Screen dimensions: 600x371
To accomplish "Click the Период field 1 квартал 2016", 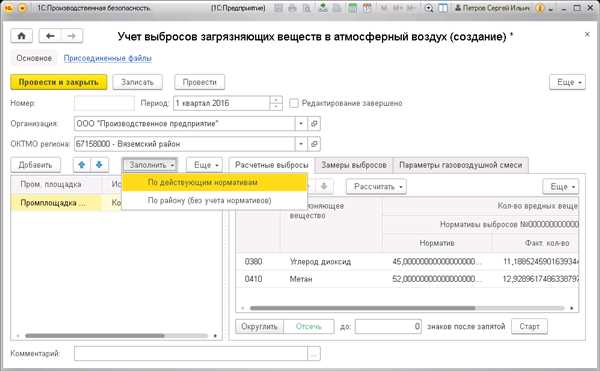I will 222,103.
